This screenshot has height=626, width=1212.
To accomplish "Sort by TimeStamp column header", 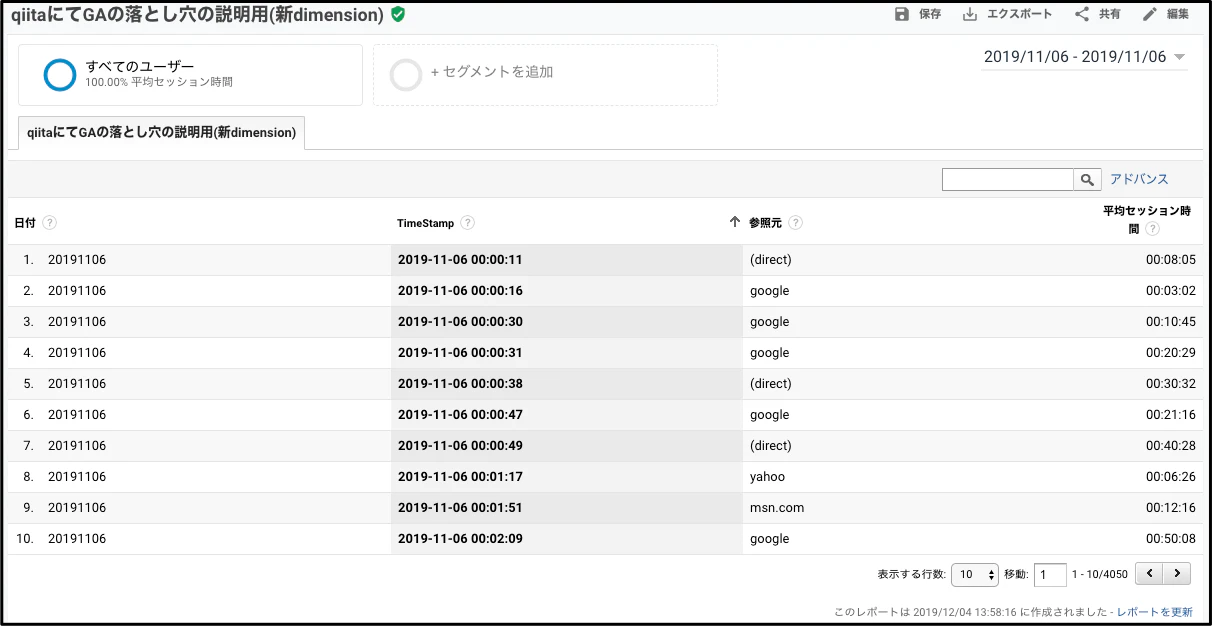I will point(425,223).
